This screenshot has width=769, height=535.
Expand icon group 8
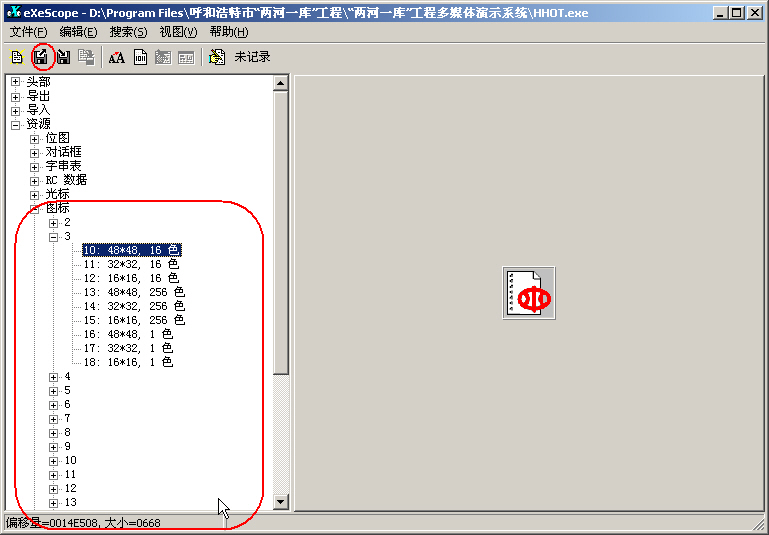[53, 433]
